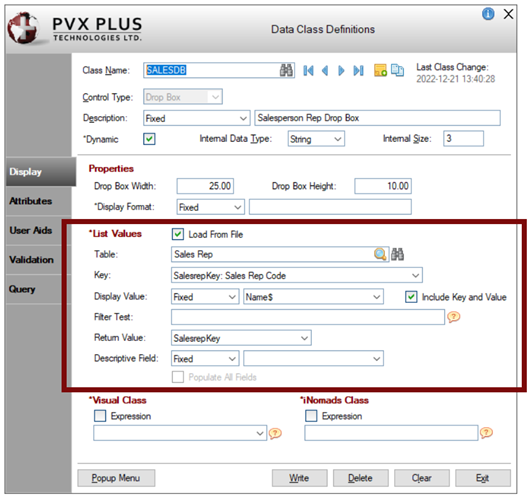Jump to last class record arrow

click(358, 71)
